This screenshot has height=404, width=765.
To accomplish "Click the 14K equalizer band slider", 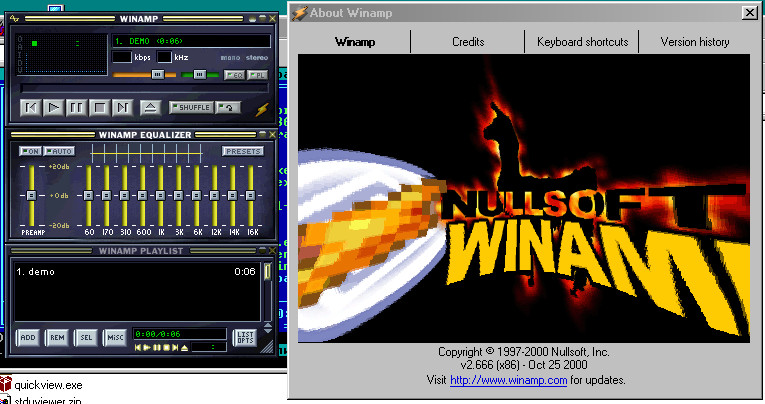I will [x=233, y=195].
